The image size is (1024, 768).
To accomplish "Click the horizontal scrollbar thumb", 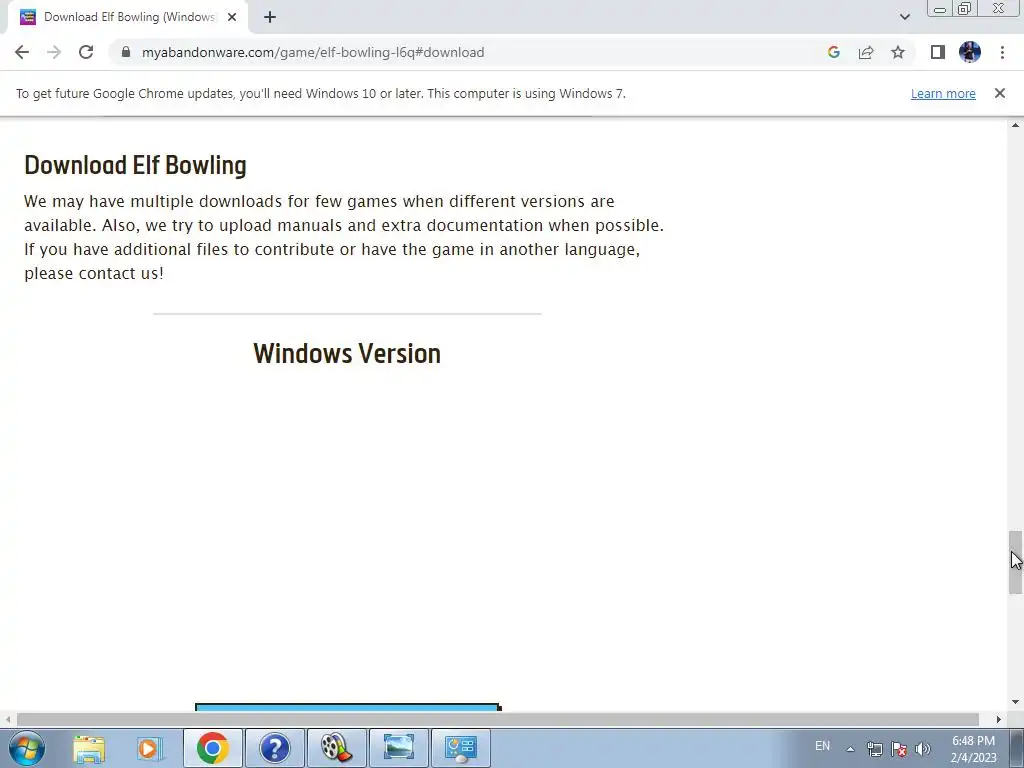I will coord(498,719).
